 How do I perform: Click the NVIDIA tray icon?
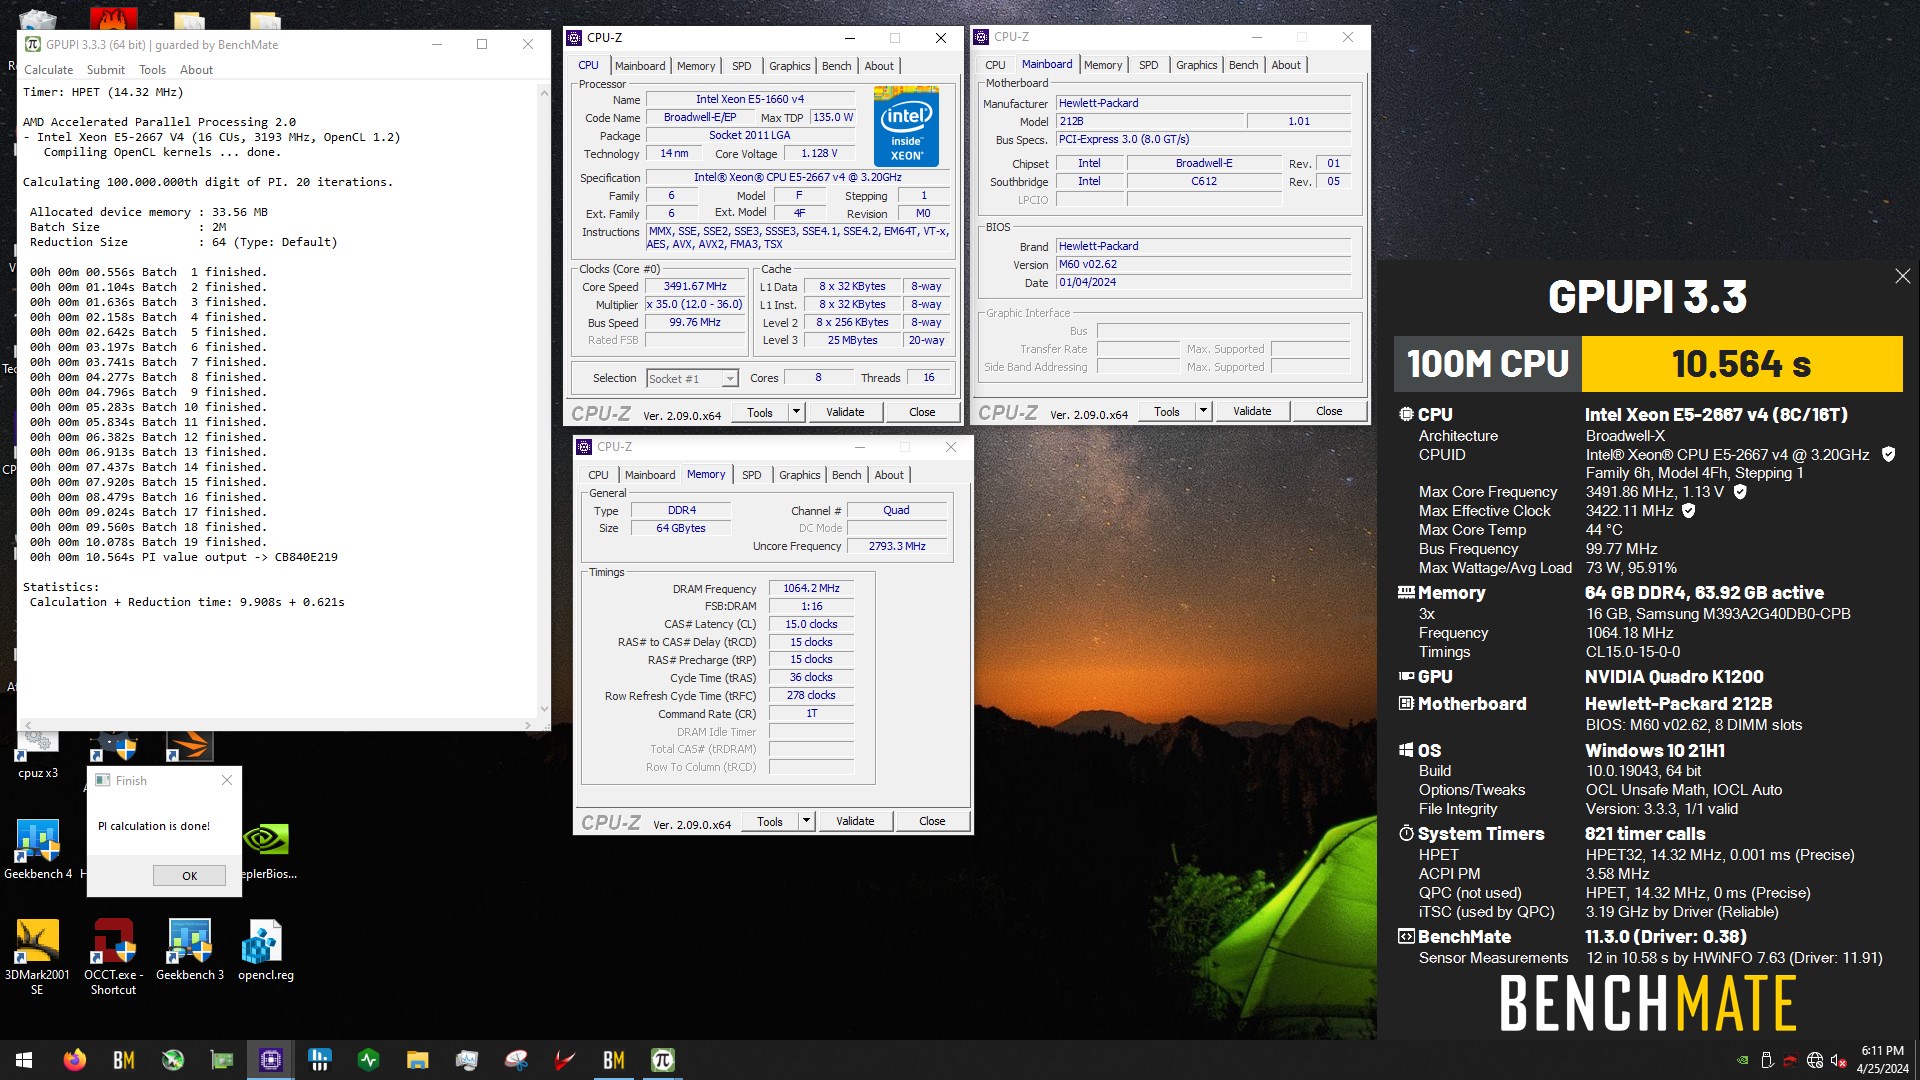pyautogui.click(x=1743, y=1060)
